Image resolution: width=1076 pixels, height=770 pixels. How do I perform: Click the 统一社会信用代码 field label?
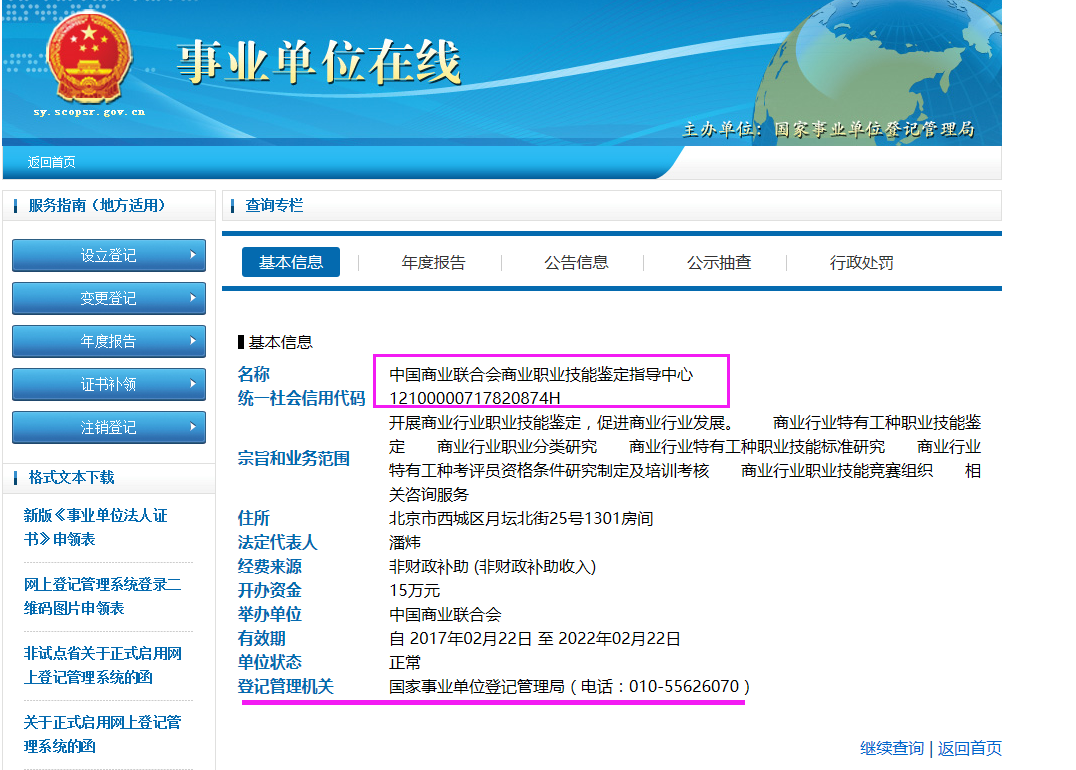click(301, 398)
